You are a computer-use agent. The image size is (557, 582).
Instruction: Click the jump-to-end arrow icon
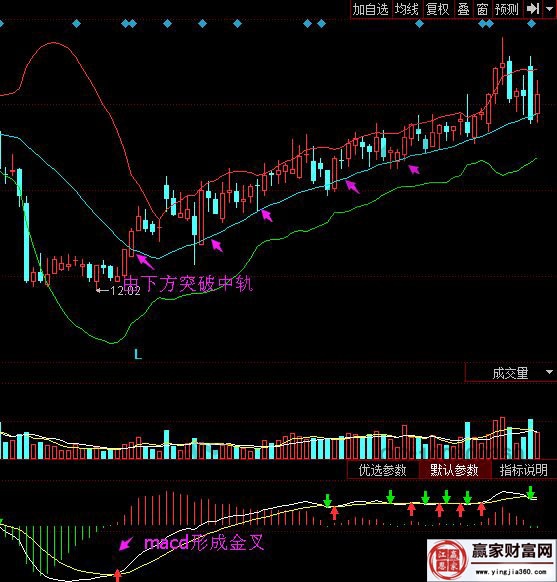(x=533, y=9)
